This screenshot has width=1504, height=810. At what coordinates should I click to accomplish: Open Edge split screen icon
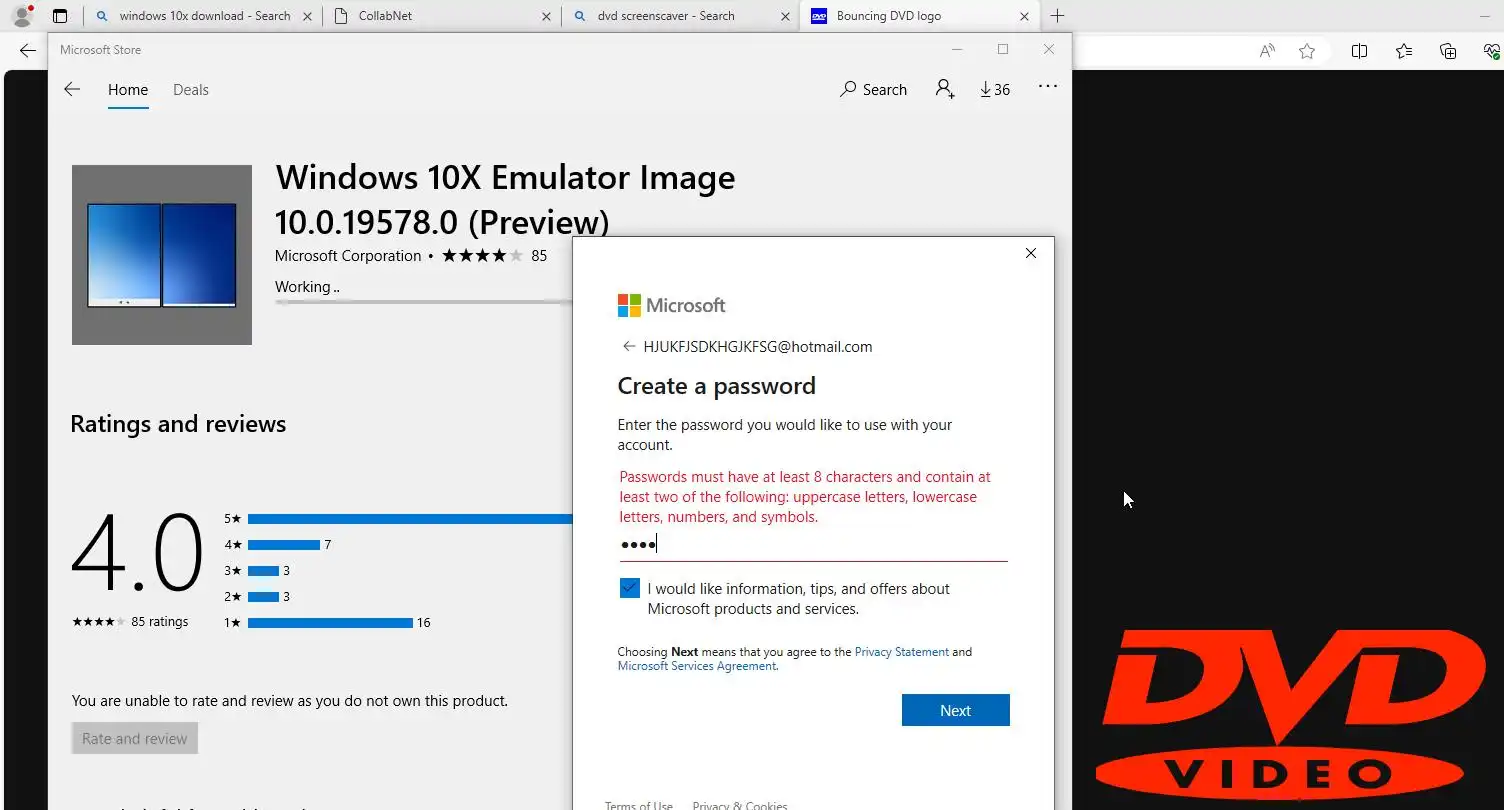1359,51
